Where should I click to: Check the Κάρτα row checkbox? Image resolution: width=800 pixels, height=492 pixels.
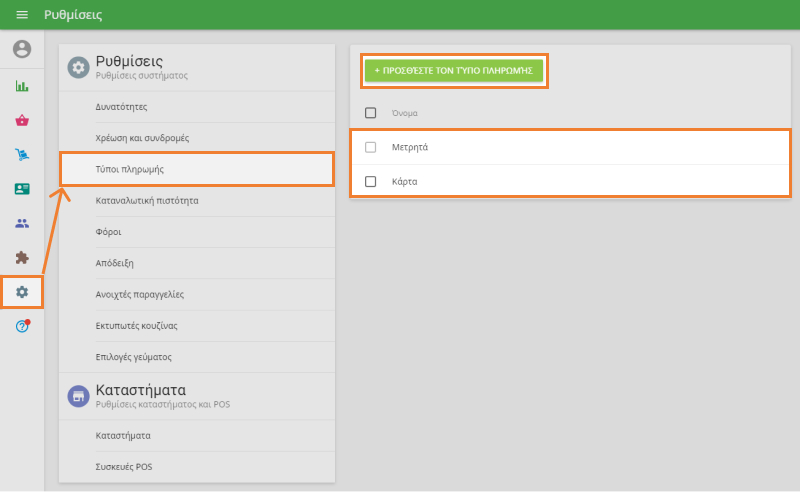point(371,182)
